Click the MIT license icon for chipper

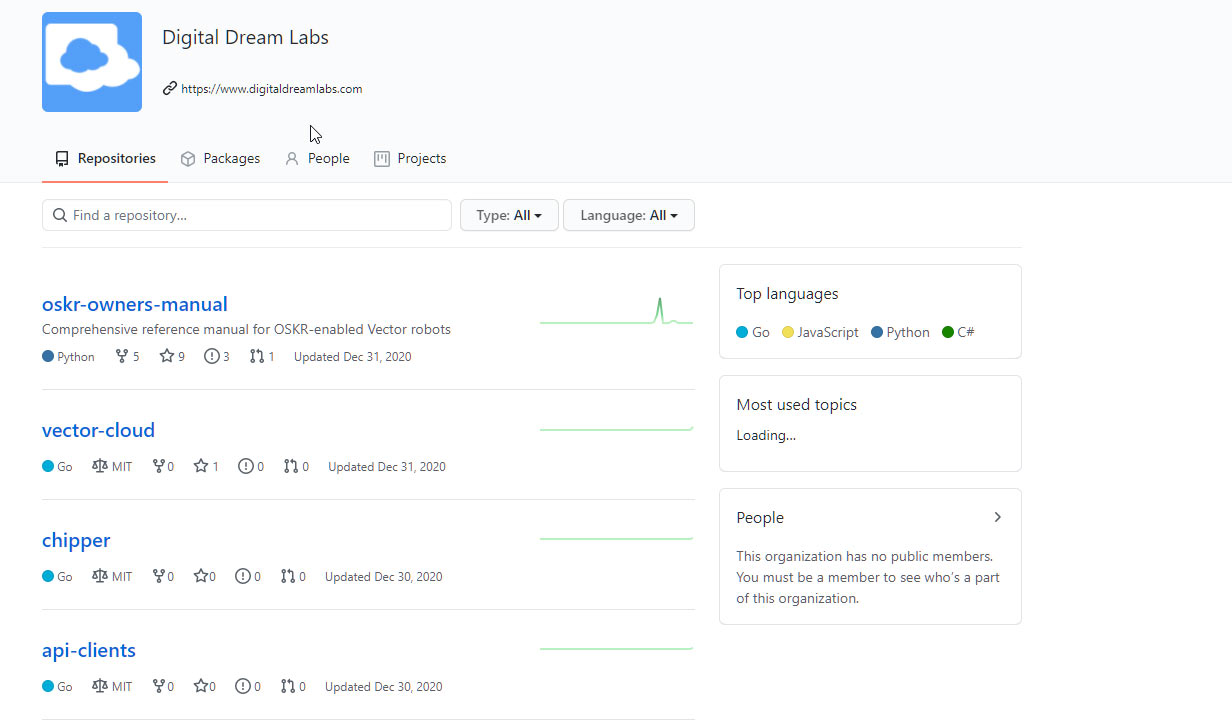99,576
